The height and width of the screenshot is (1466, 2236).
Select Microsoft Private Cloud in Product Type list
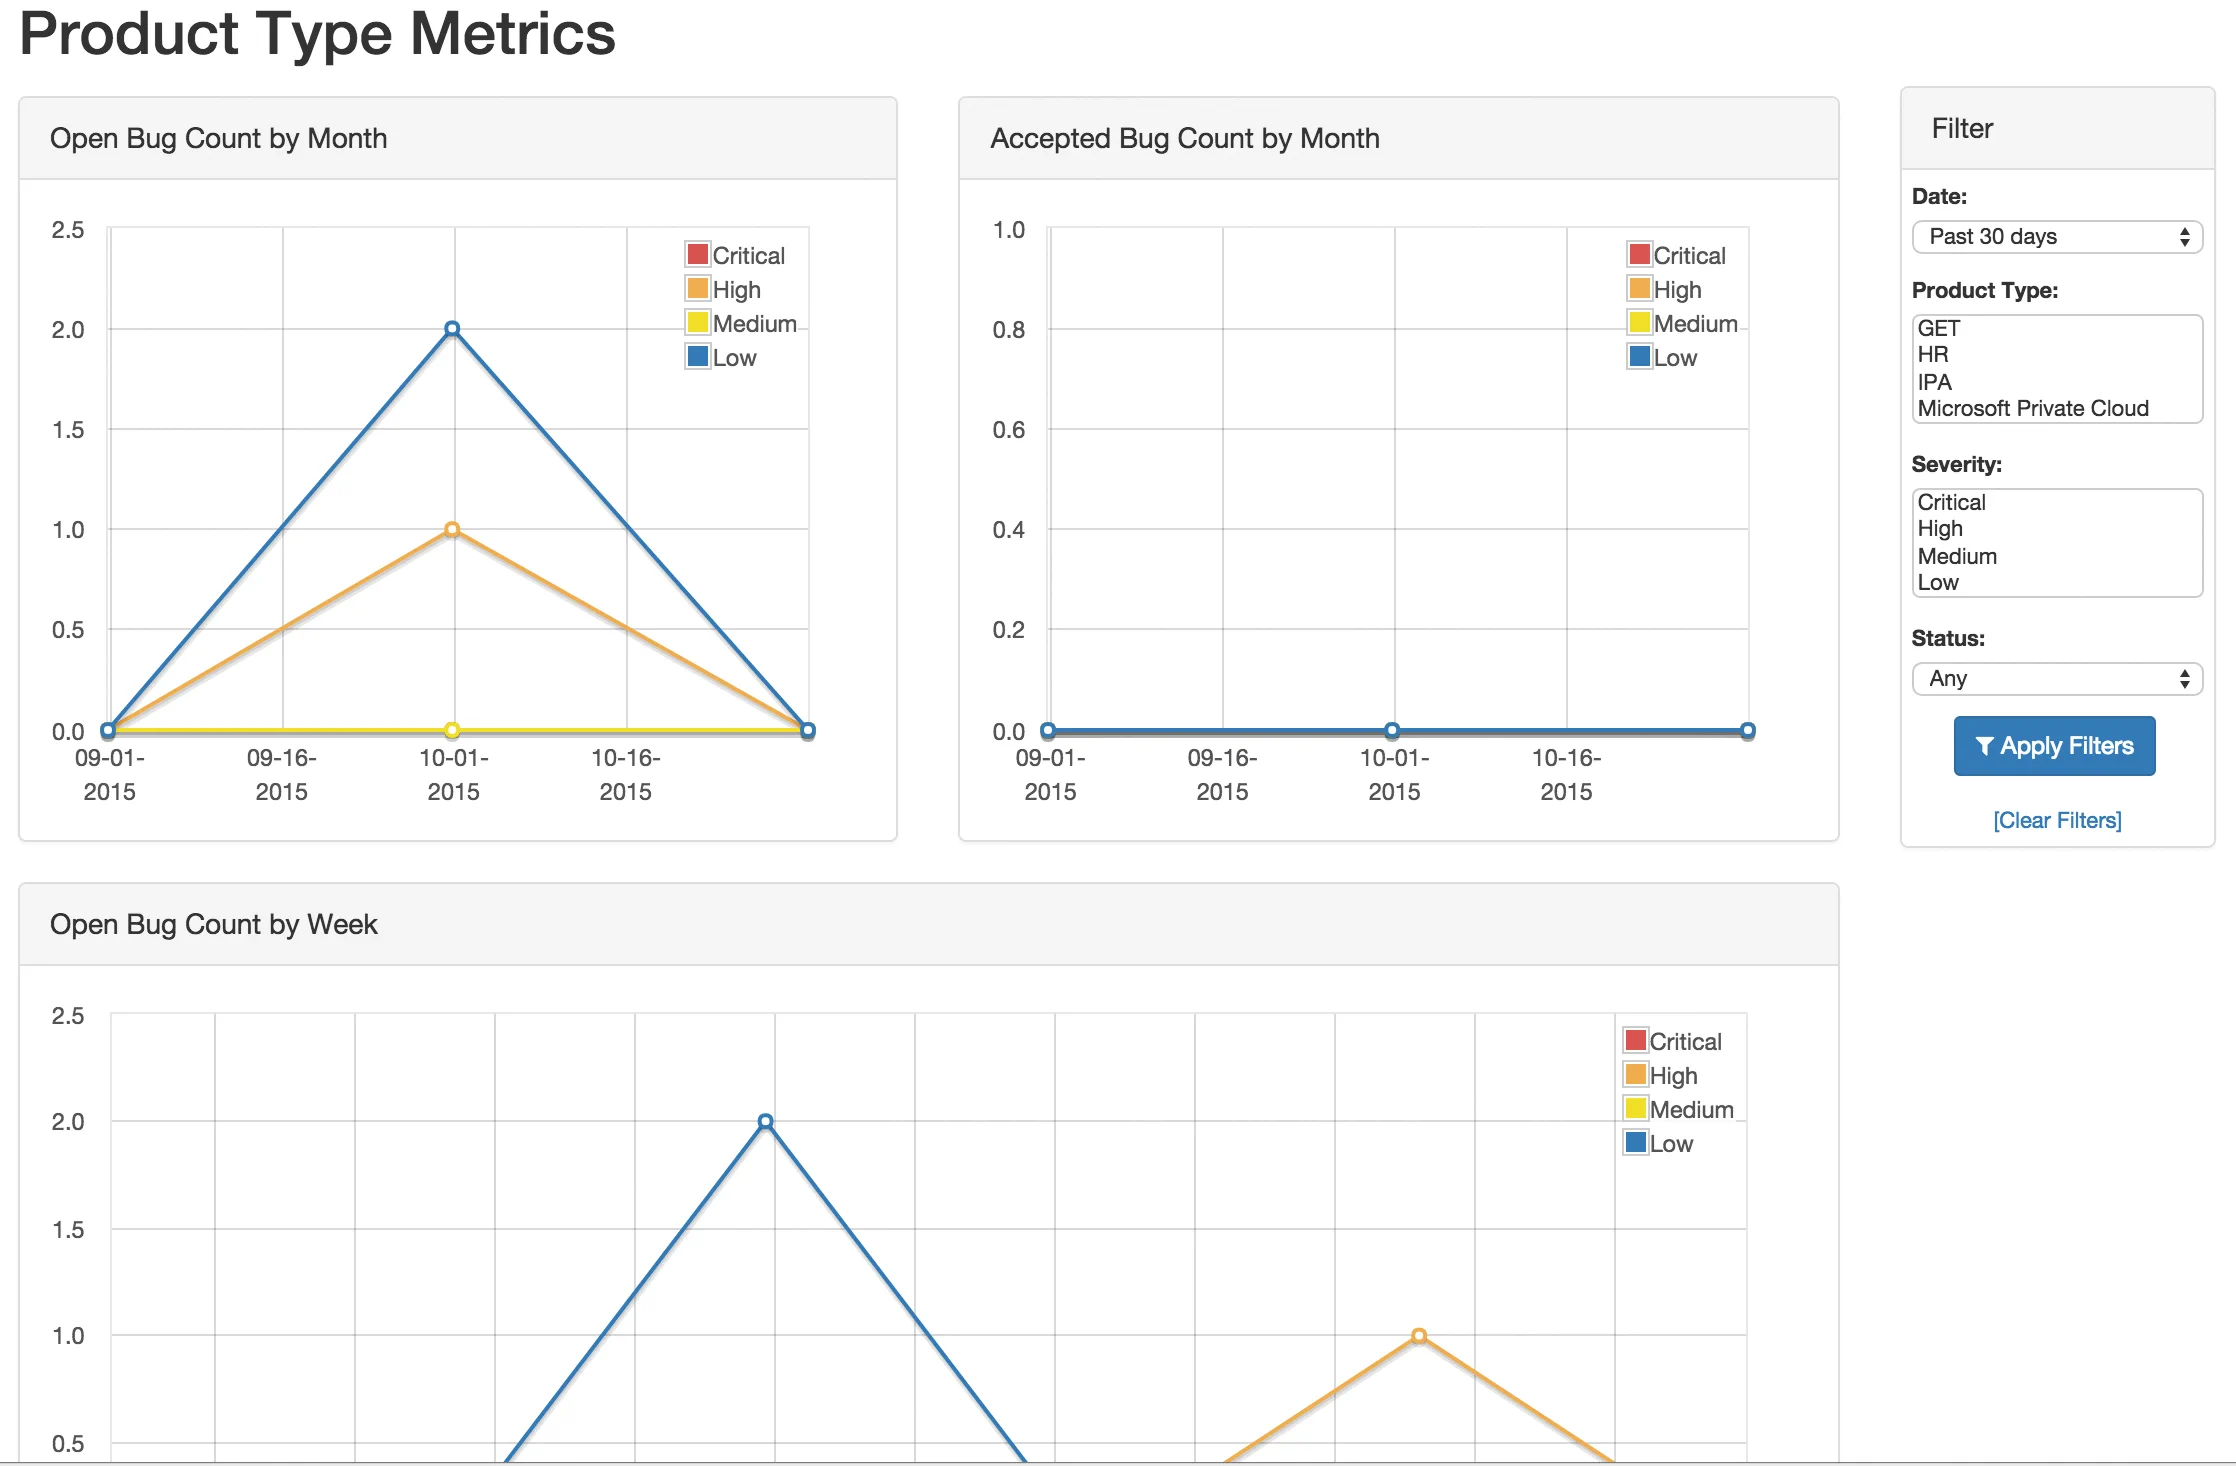2033,408
